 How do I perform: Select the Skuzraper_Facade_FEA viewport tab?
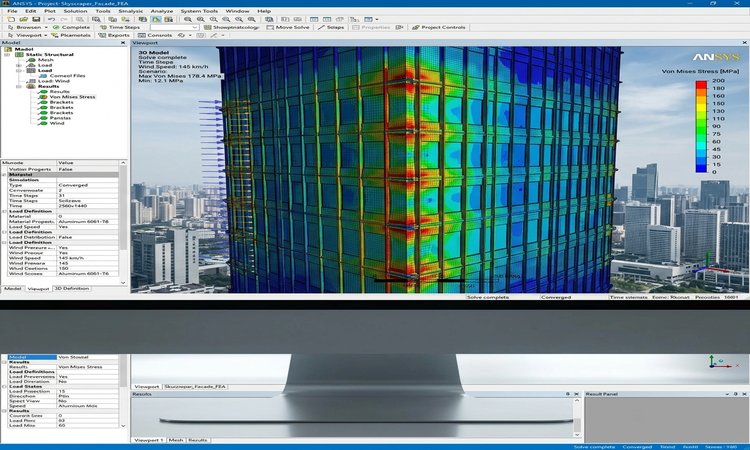pos(195,386)
